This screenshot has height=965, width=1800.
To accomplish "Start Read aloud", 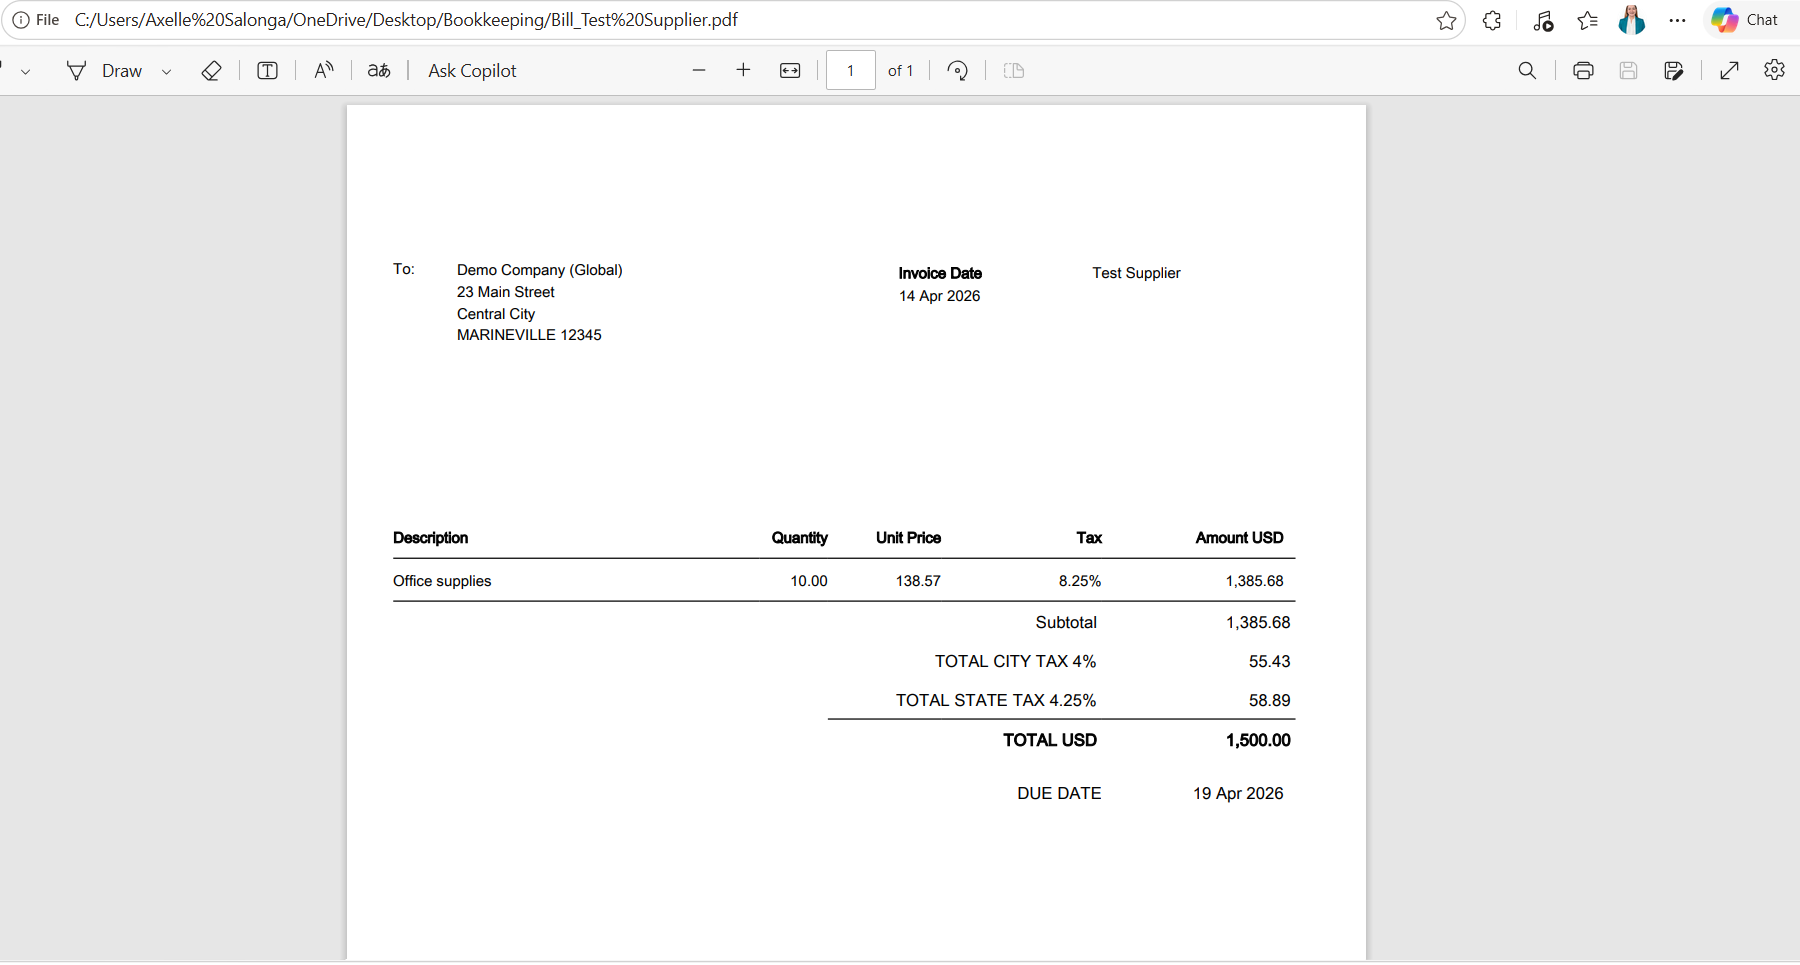I will click(x=323, y=71).
